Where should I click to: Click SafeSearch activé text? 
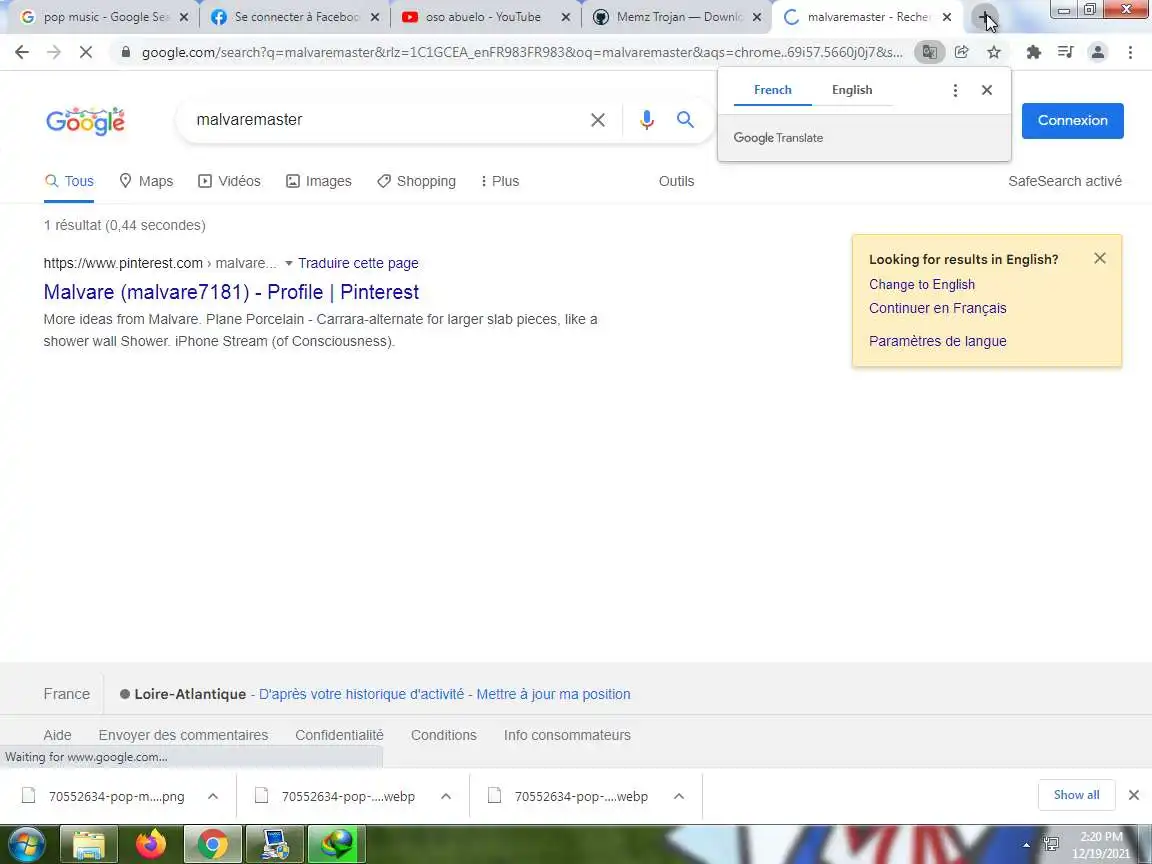[1065, 181]
